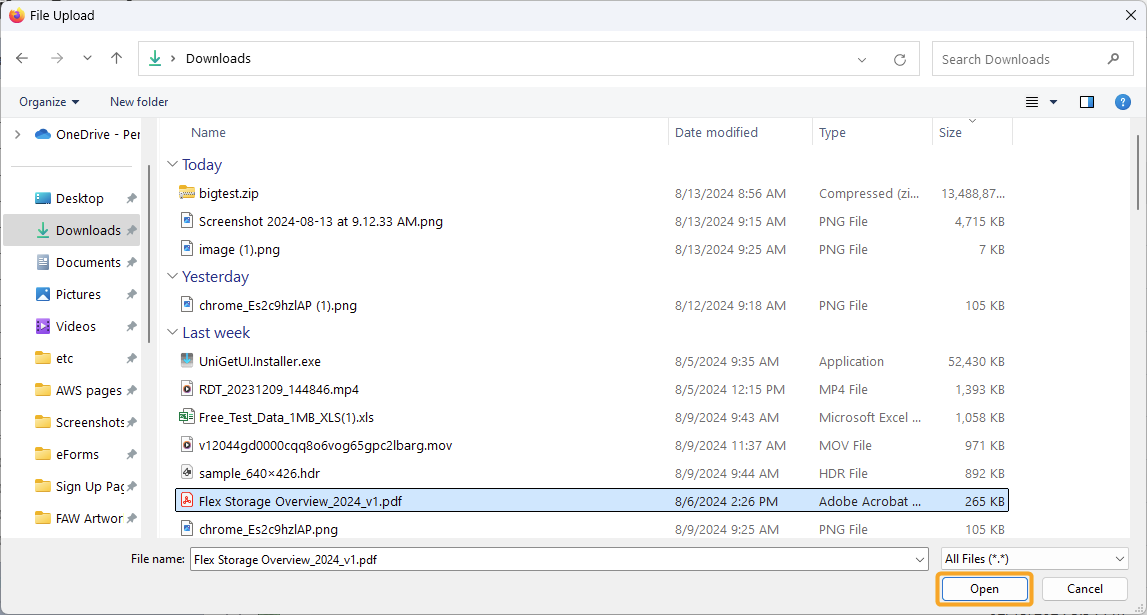The width and height of the screenshot is (1147, 615).
Task: Open the file name history dropdown
Action: coord(921,558)
